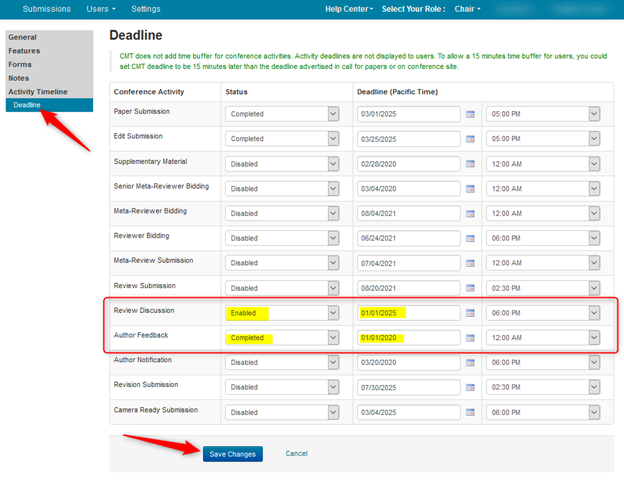Click calendar icon for Supplementary Material row
The image size is (624, 480).
(470, 163)
